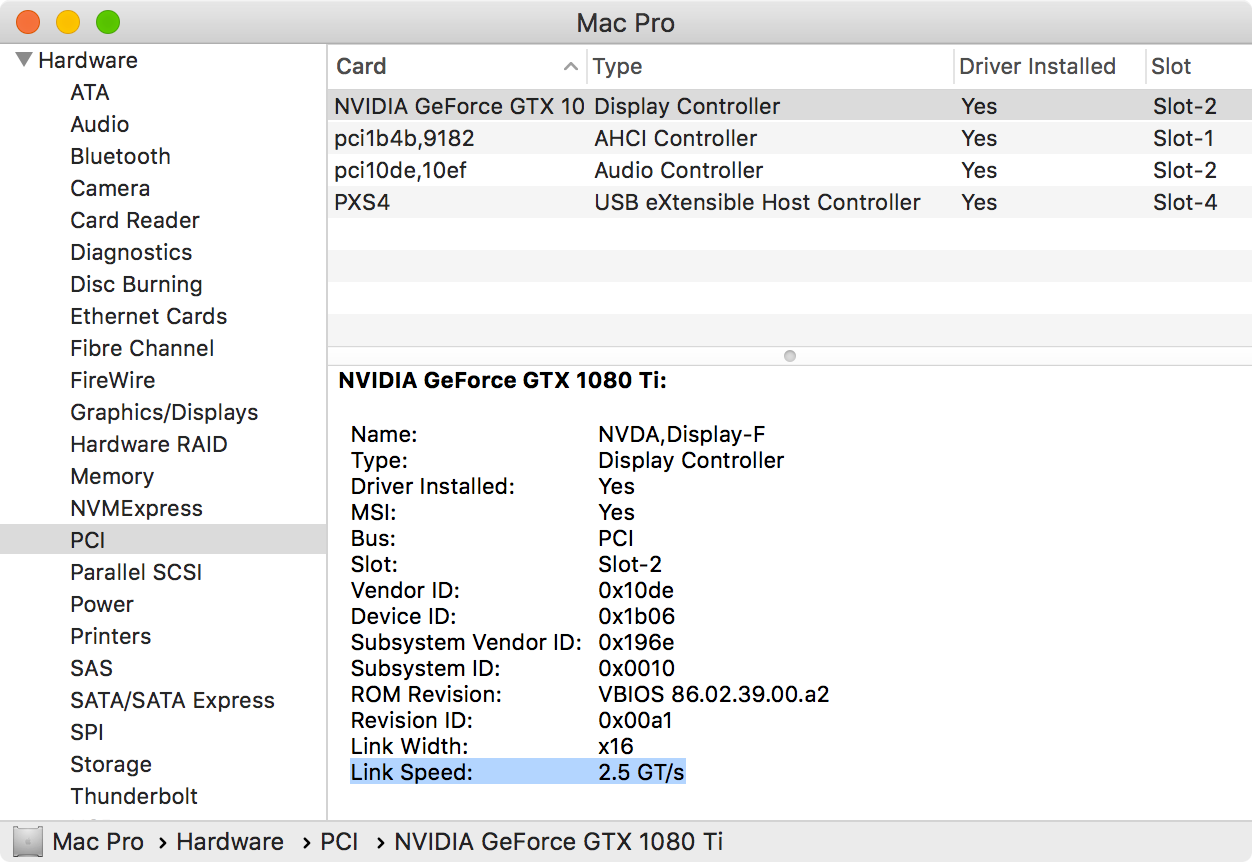The height and width of the screenshot is (862, 1252).
Task: Select Camera in the sidebar
Action: (110, 188)
